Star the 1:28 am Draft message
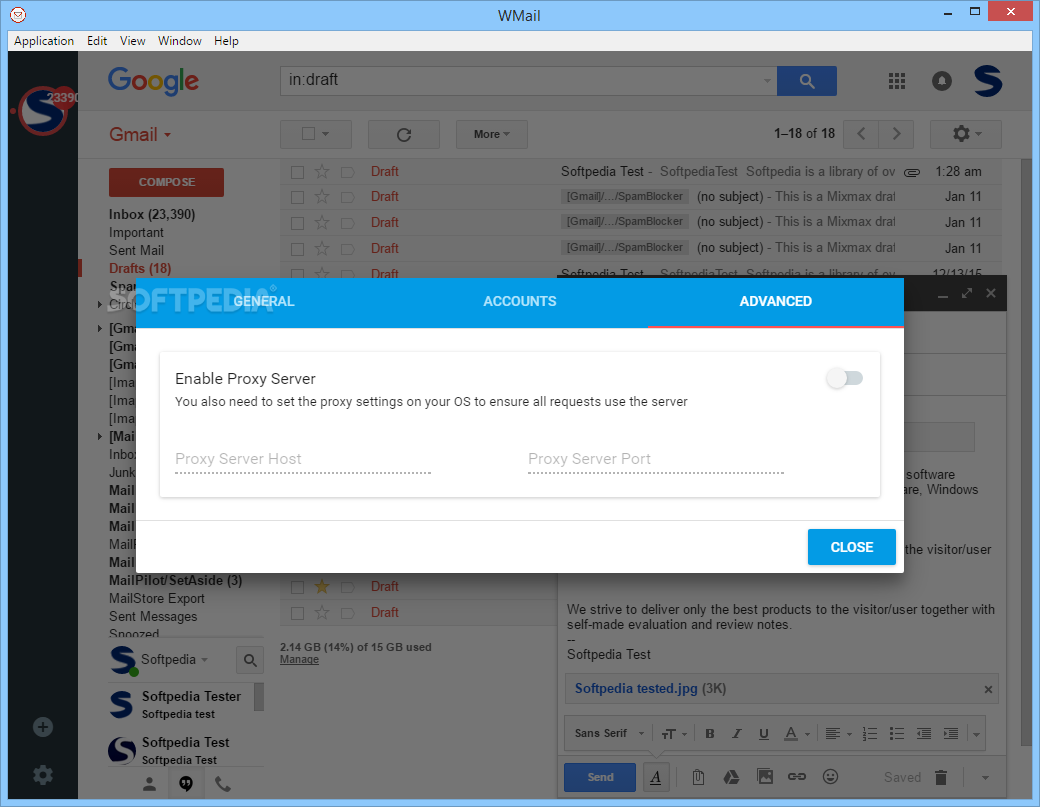The height and width of the screenshot is (807, 1040). 322,172
